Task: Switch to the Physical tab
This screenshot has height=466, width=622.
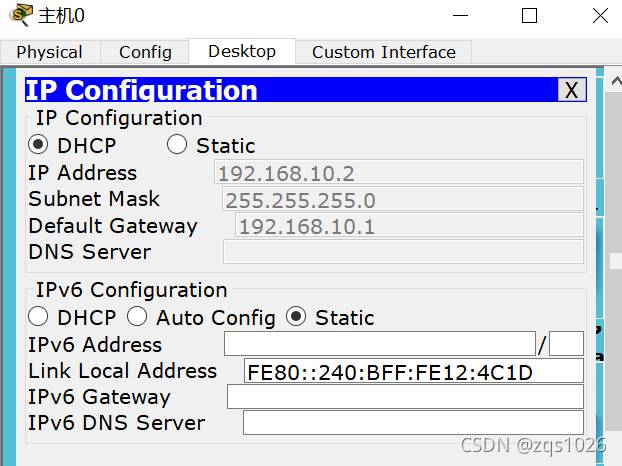Action: (x=49, y=52)
